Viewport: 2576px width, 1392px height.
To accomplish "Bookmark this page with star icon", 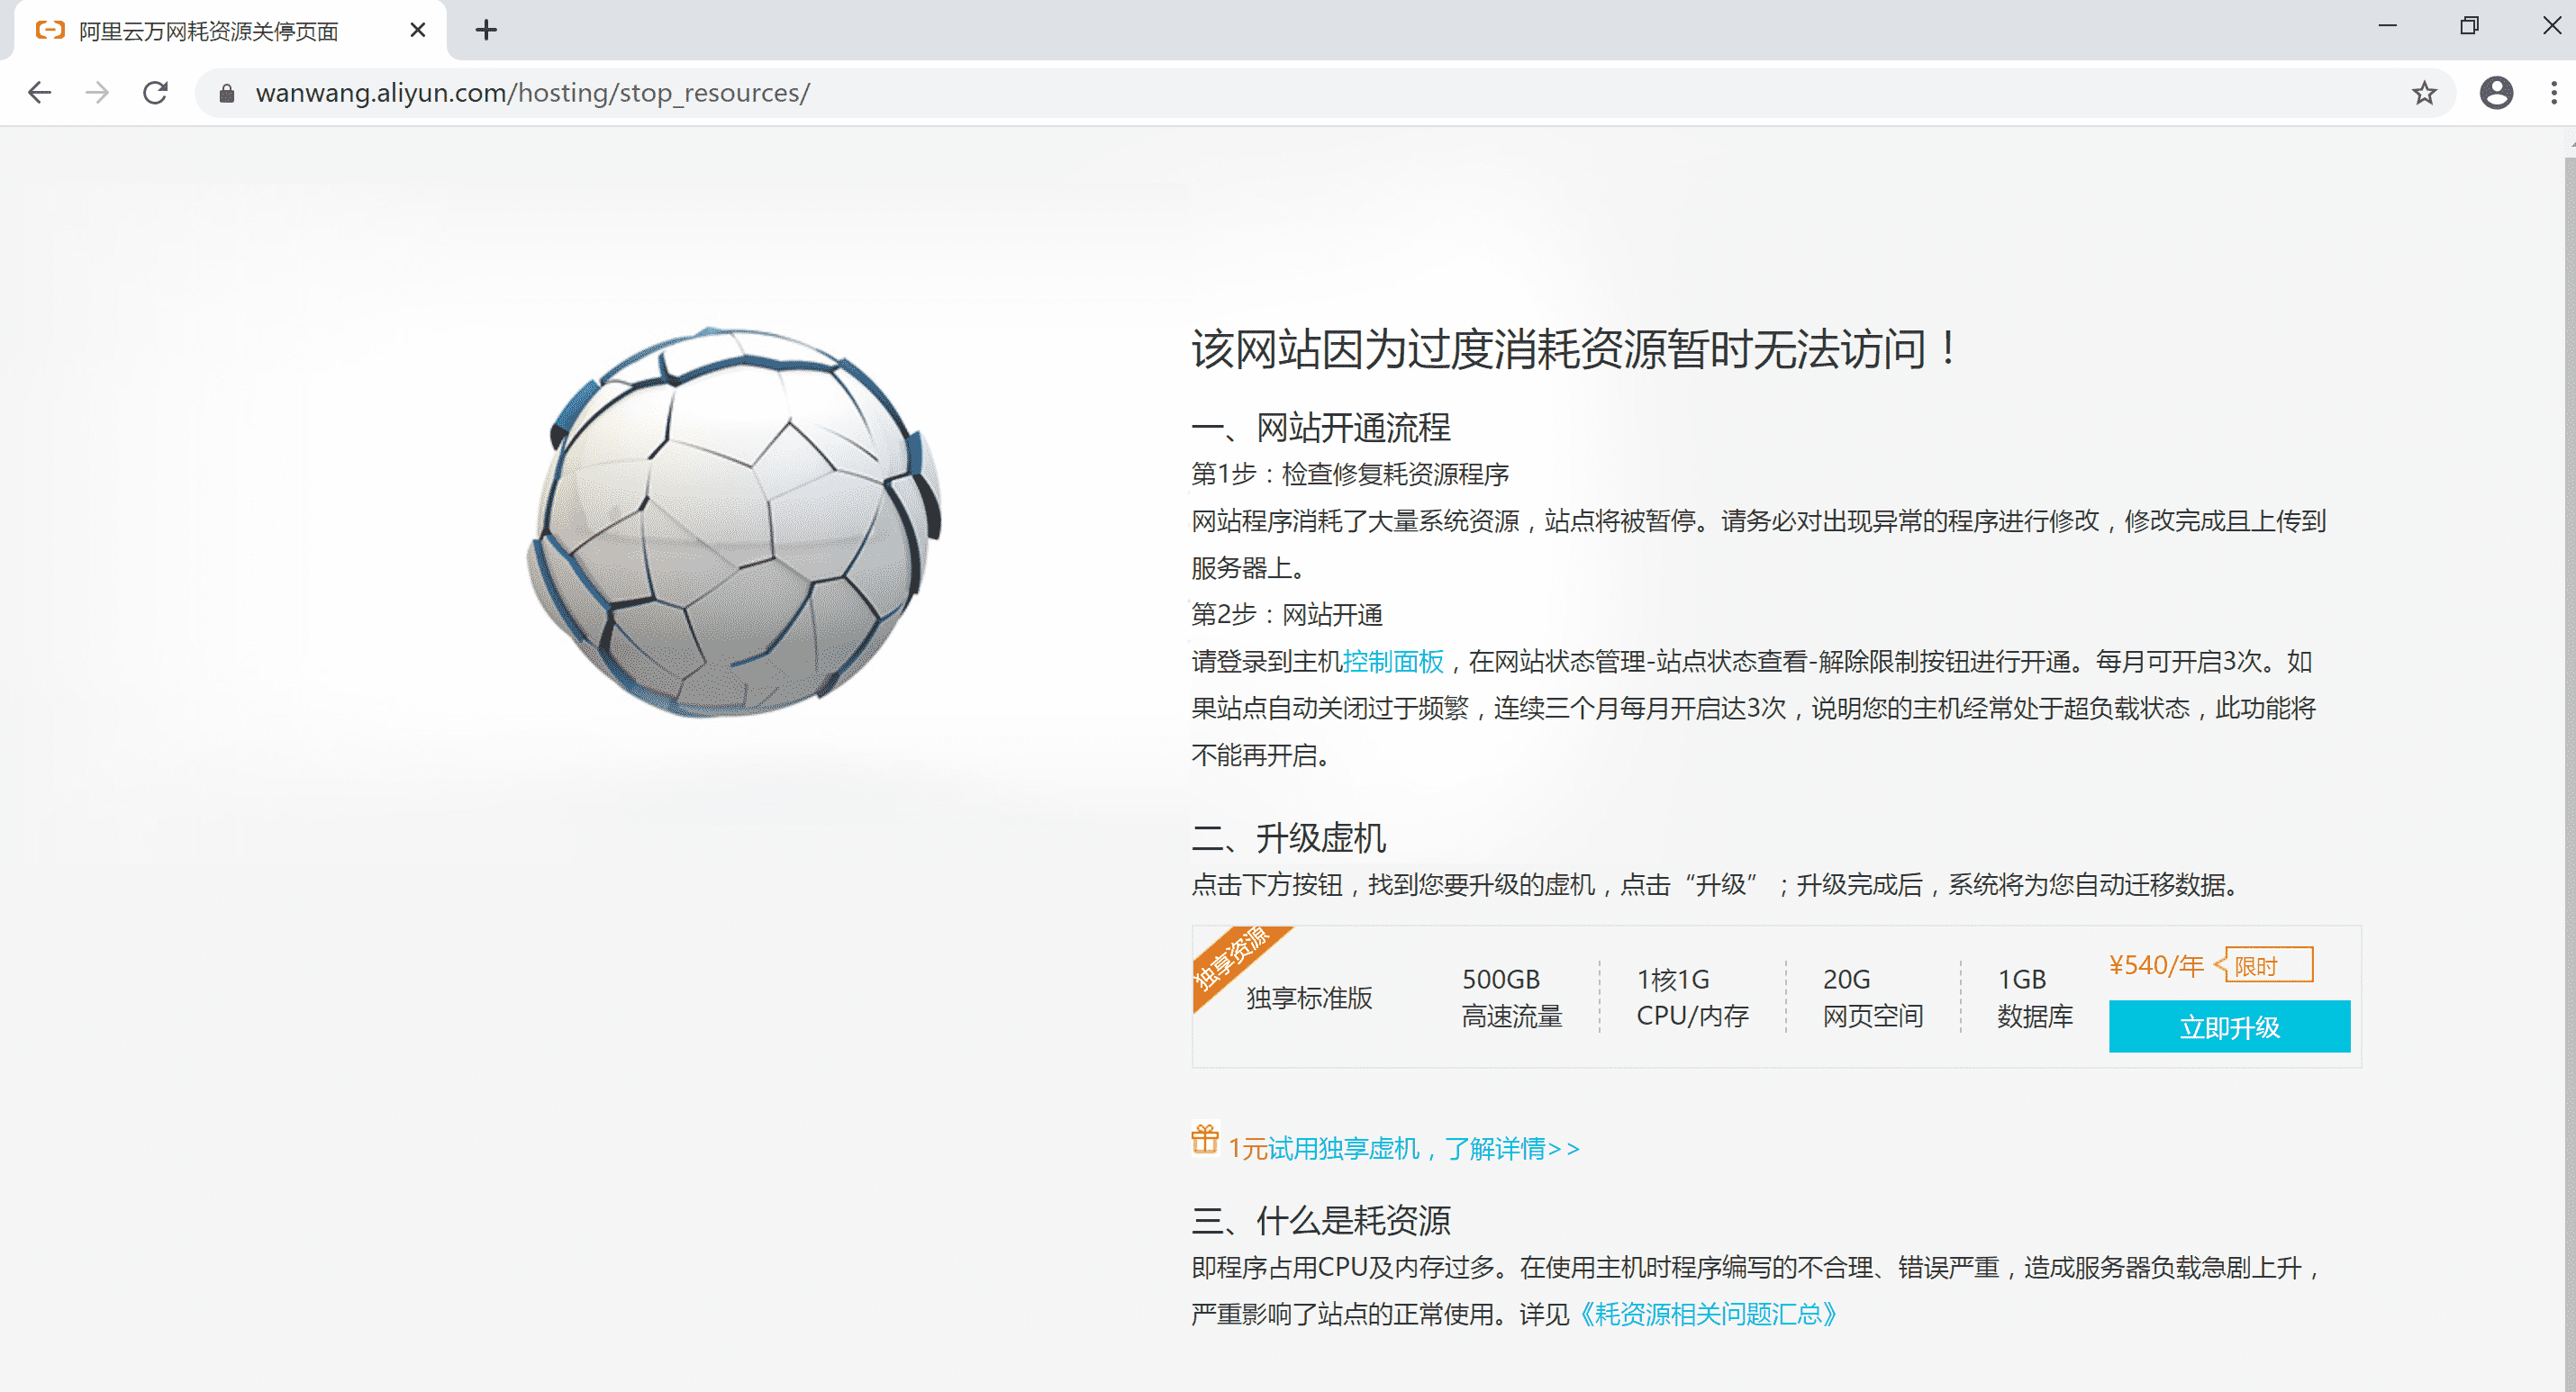I will pyautogui.click(x=2424, y=93).
